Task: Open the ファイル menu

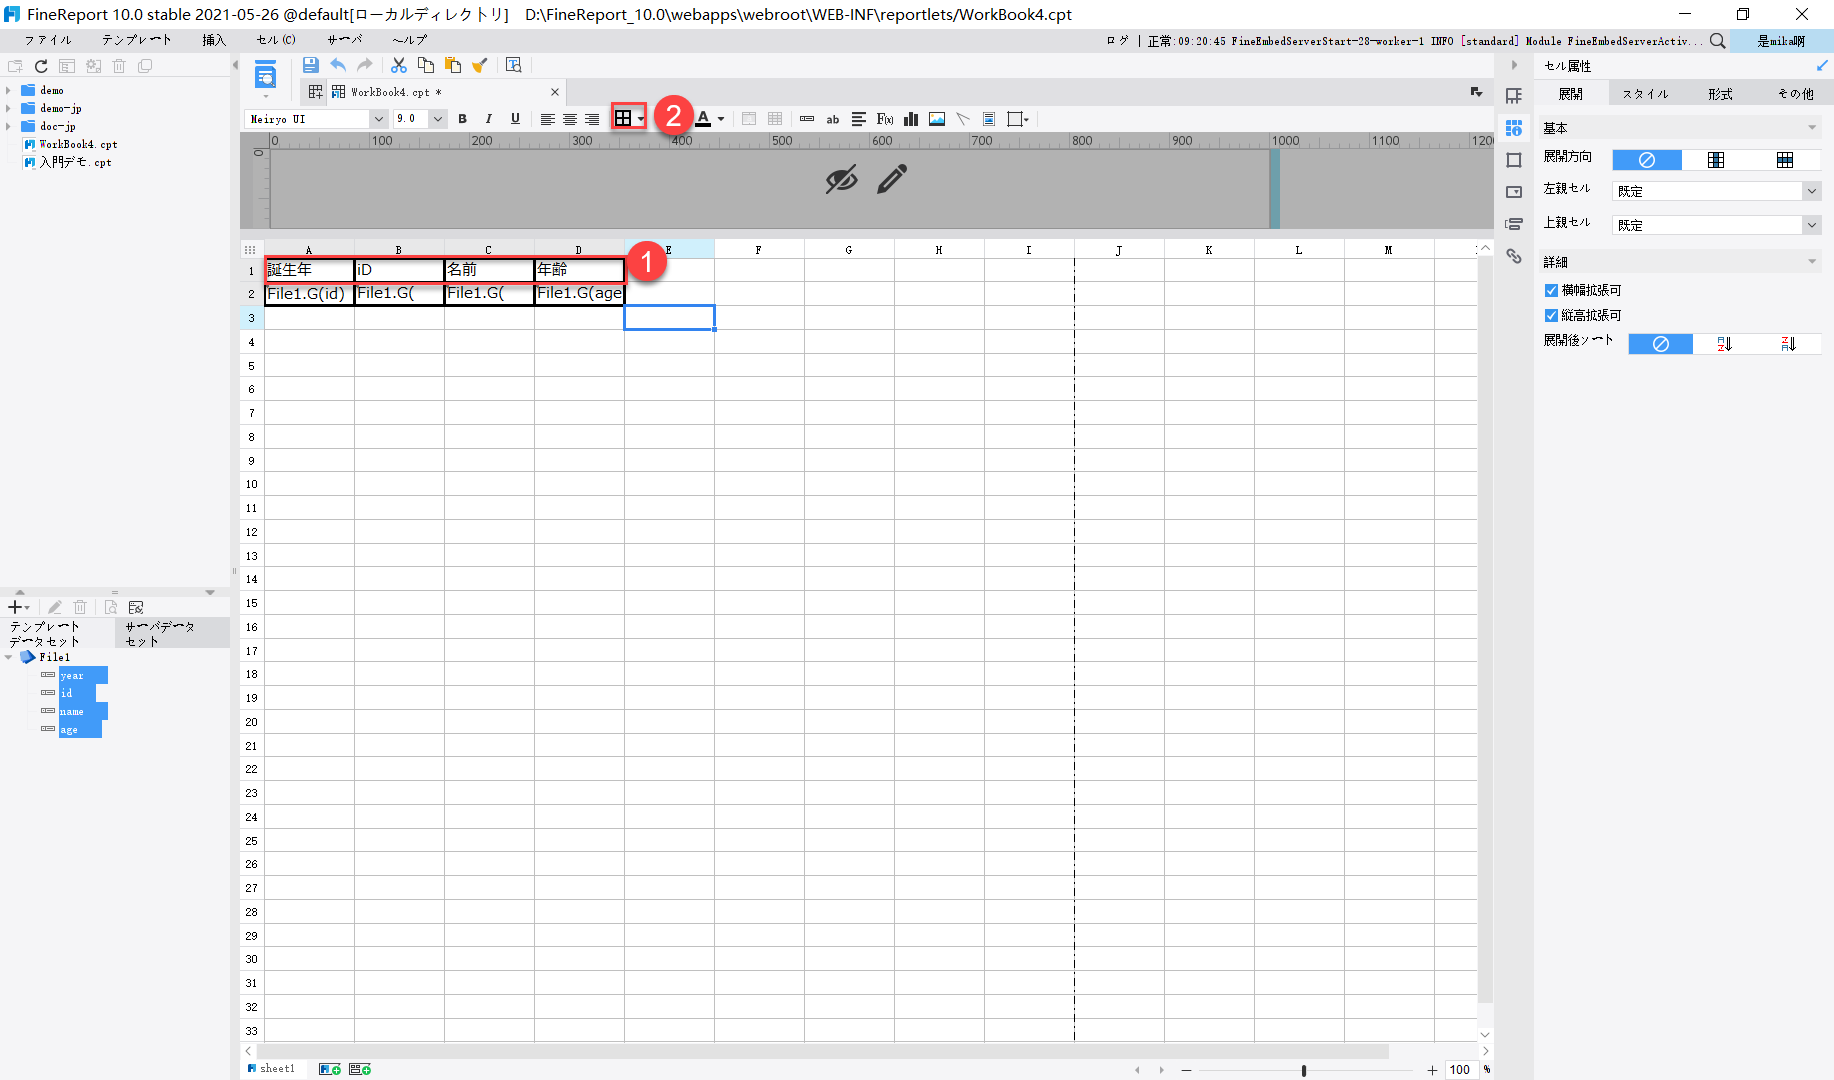Action: coord(48,40)
